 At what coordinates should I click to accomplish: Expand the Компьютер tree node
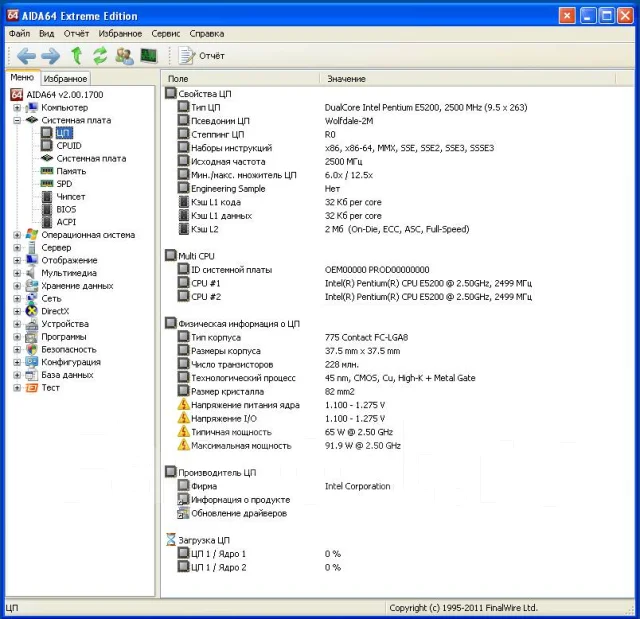coord(17,108)
